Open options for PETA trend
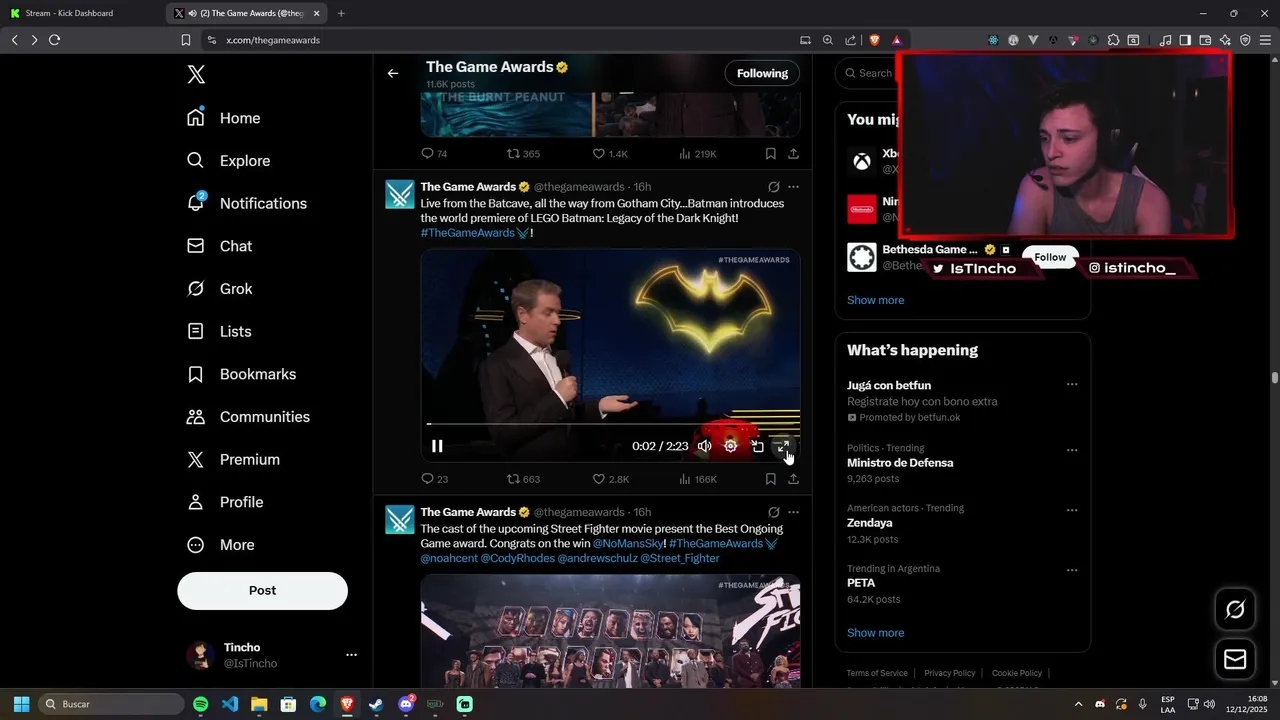 (x=1072, y=570)
